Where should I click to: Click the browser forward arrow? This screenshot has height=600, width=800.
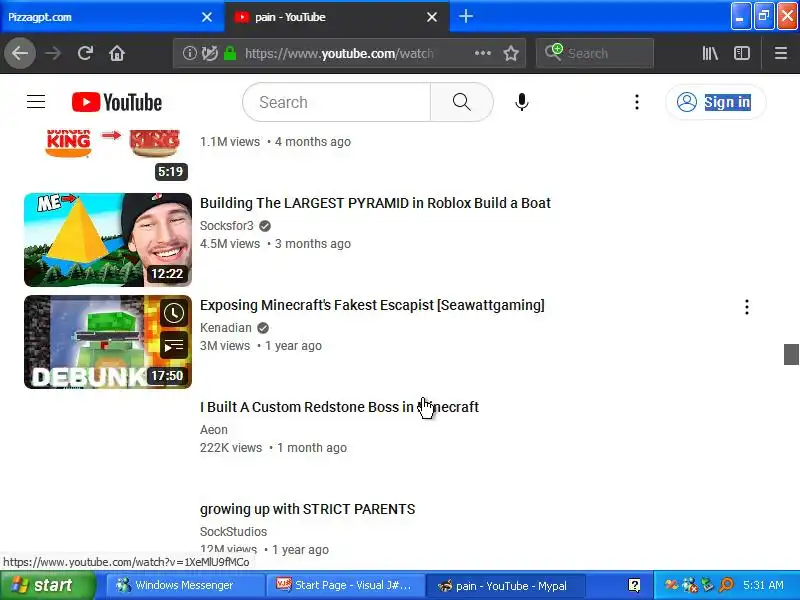pyautogui.click(x=53, y=53)
